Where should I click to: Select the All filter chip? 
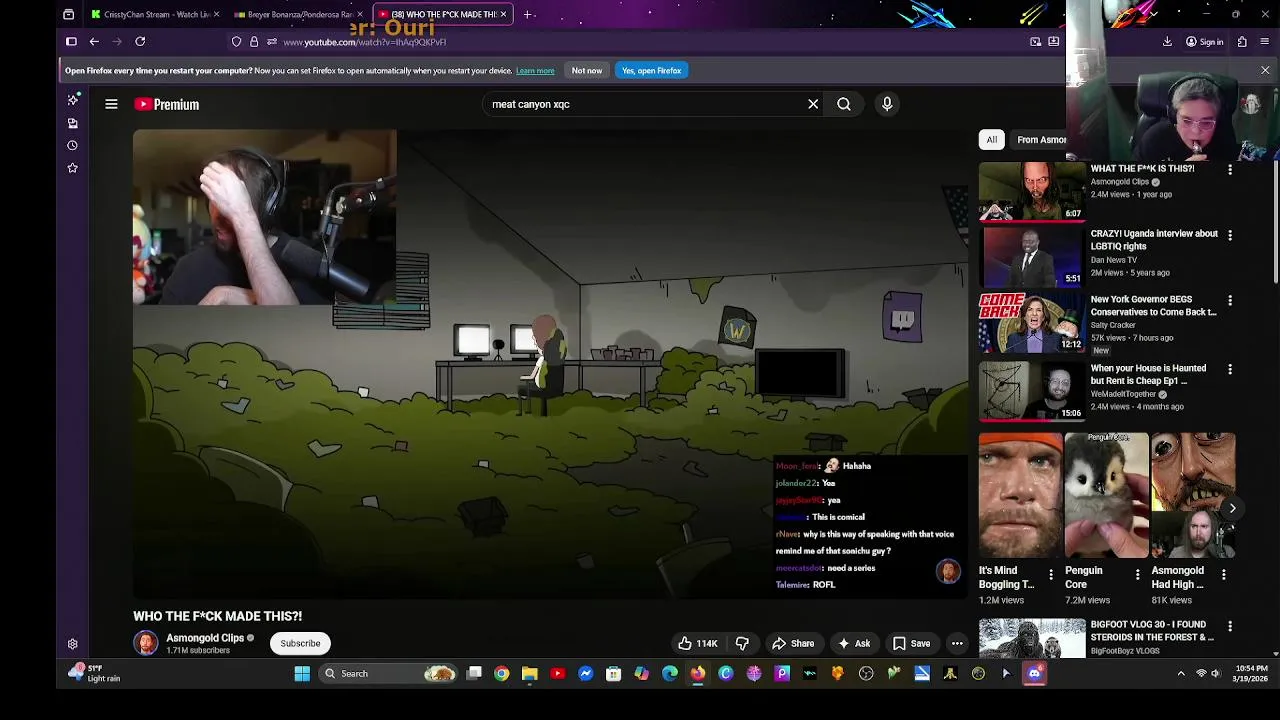(991, 140)
